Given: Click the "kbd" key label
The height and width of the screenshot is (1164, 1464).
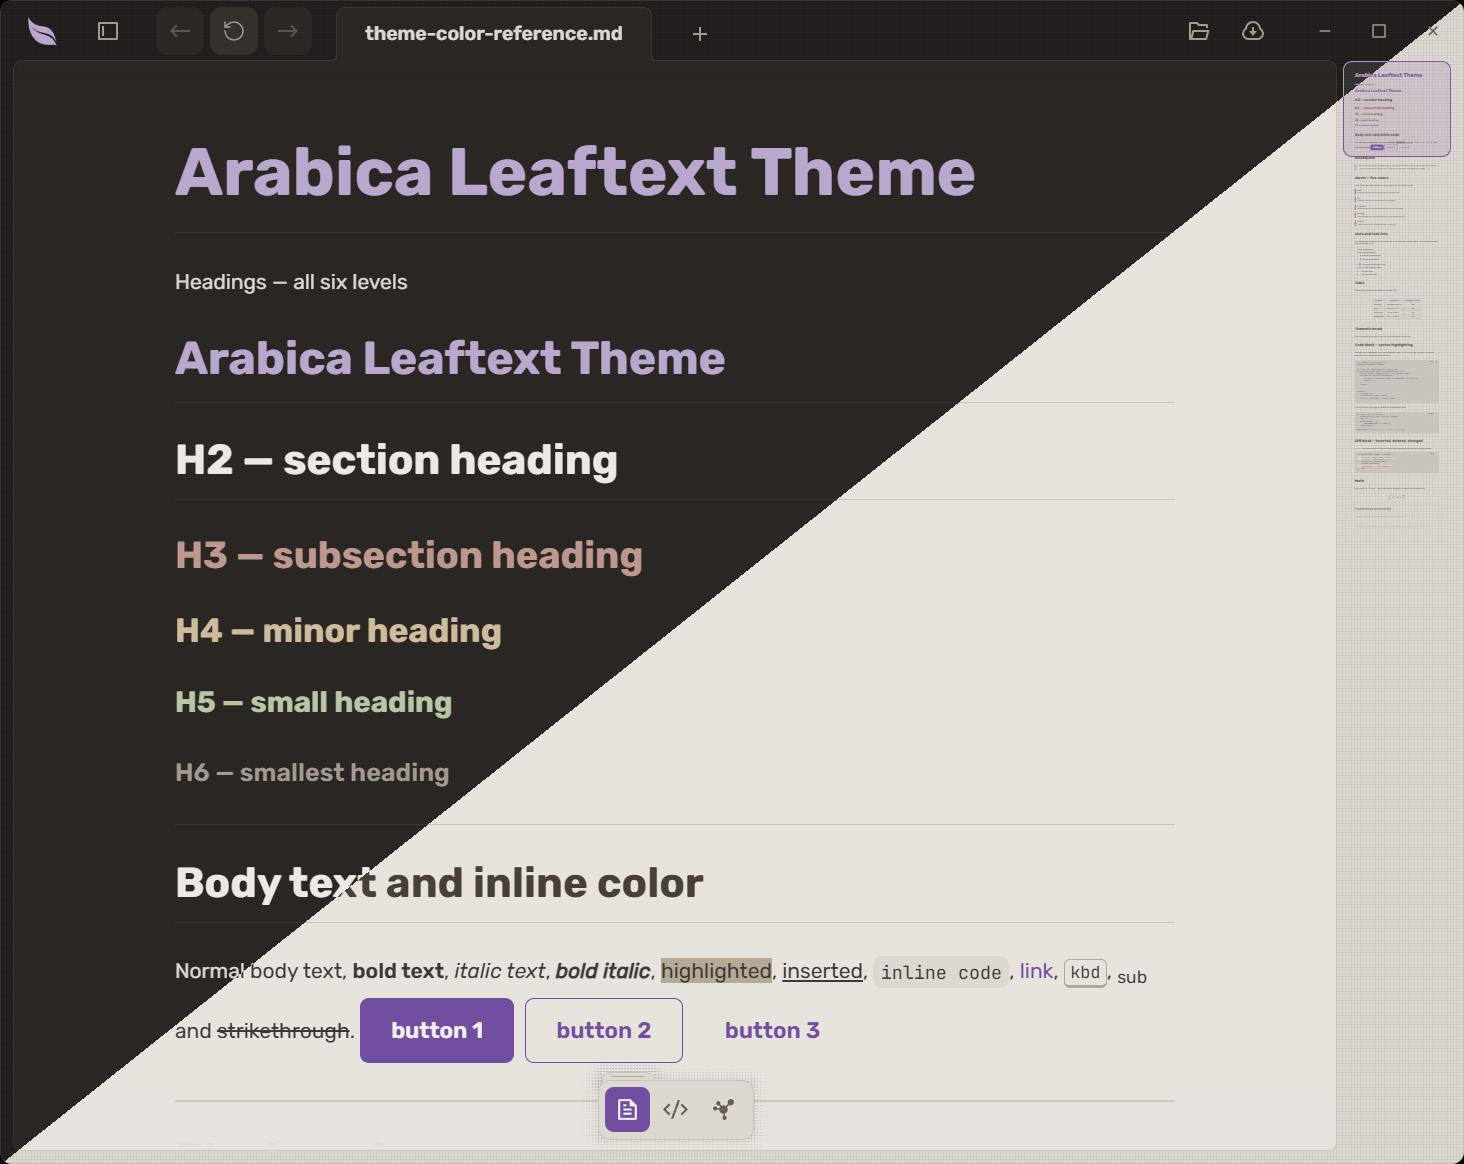Looking at the screenshot, I should click(x=1085, y=972).
